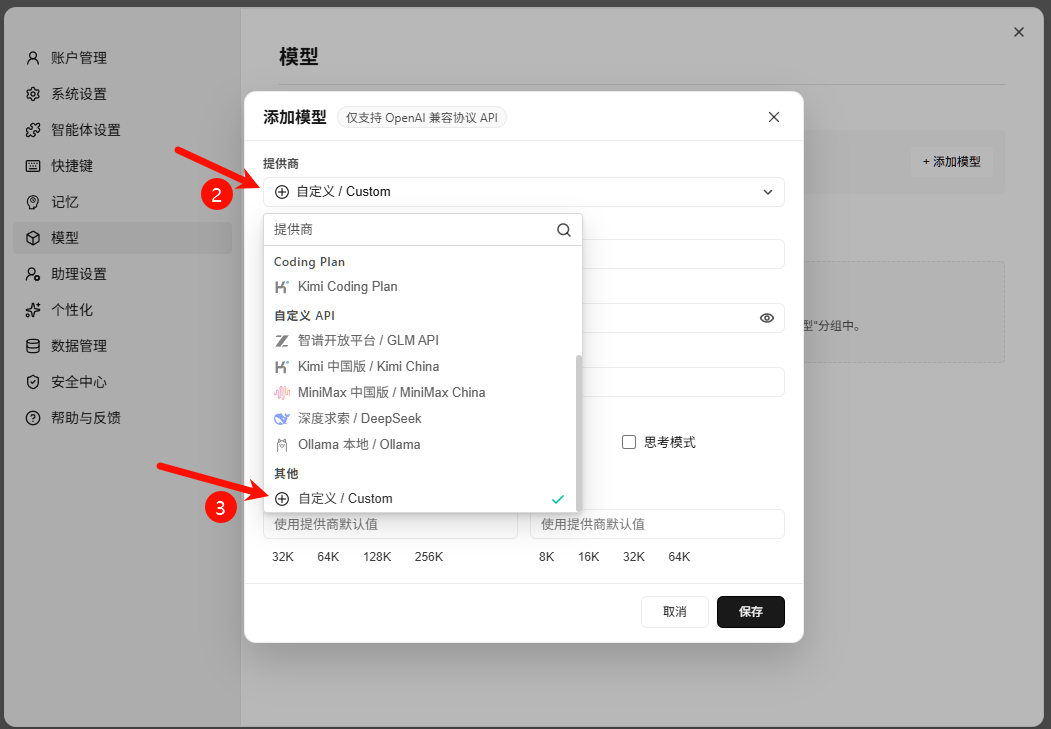Click the 快捷键 keyboard icon

[33, 166]
